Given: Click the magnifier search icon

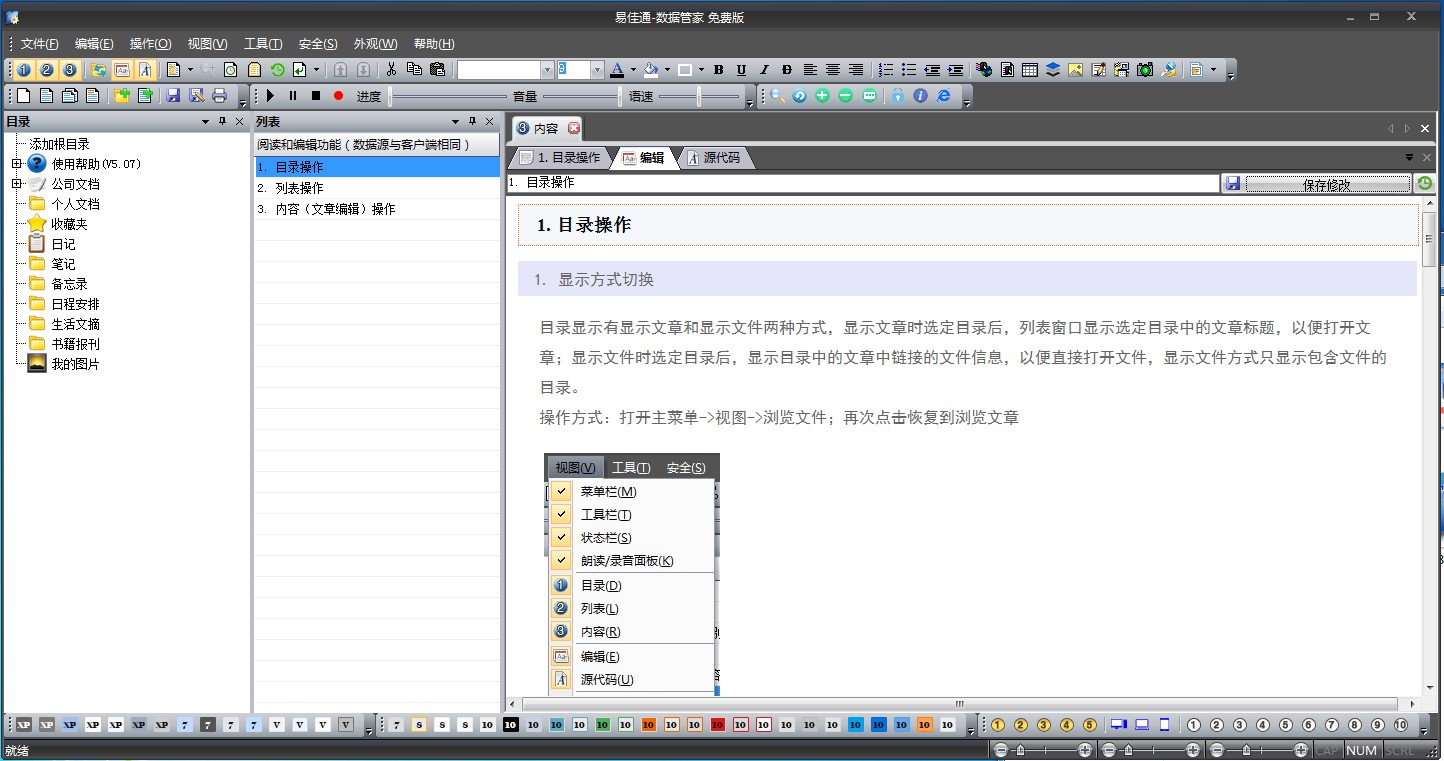Looking at the screenshot, I should pos(777,96).
